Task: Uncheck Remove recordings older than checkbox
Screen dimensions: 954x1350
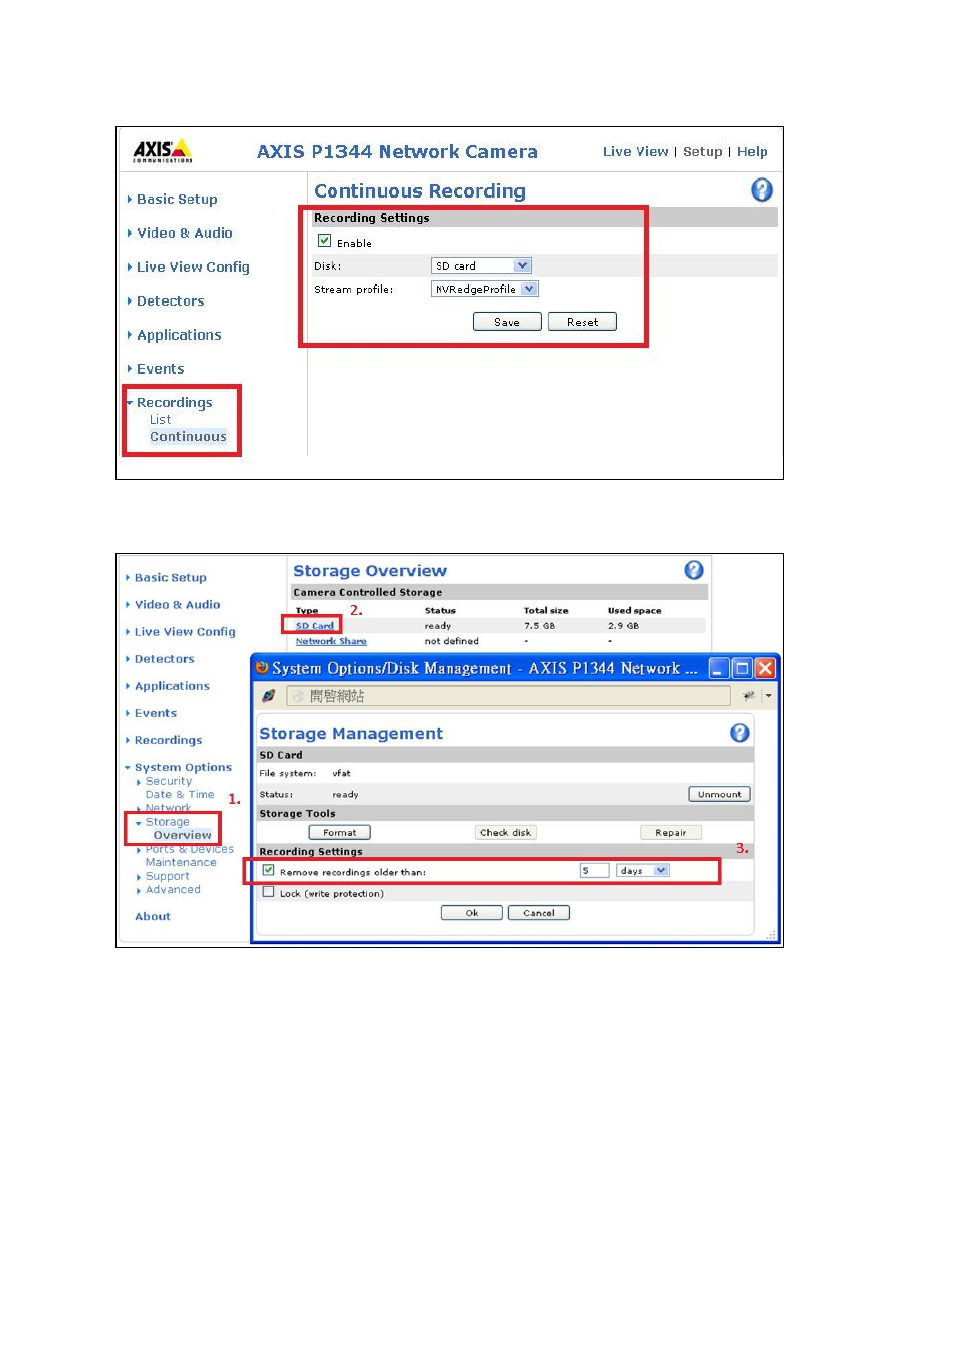Action: click(x=268, y=870)
